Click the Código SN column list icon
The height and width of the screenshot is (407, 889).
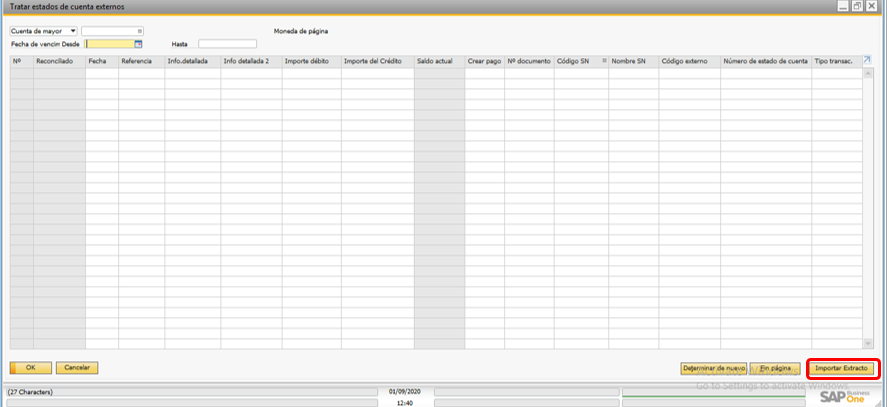[604, 61]
